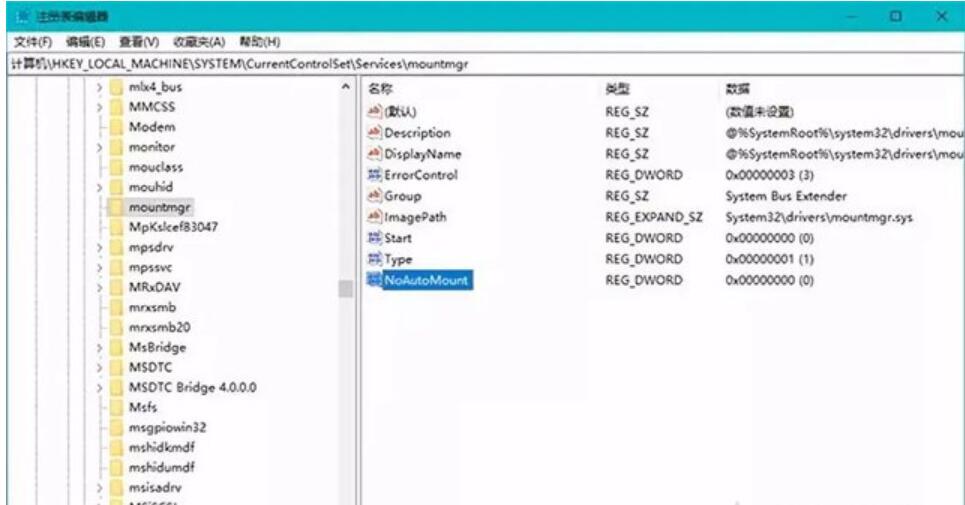Screen dimensions: 965x505
Task: Click the string icon of Group value
Action: point(374,196)
